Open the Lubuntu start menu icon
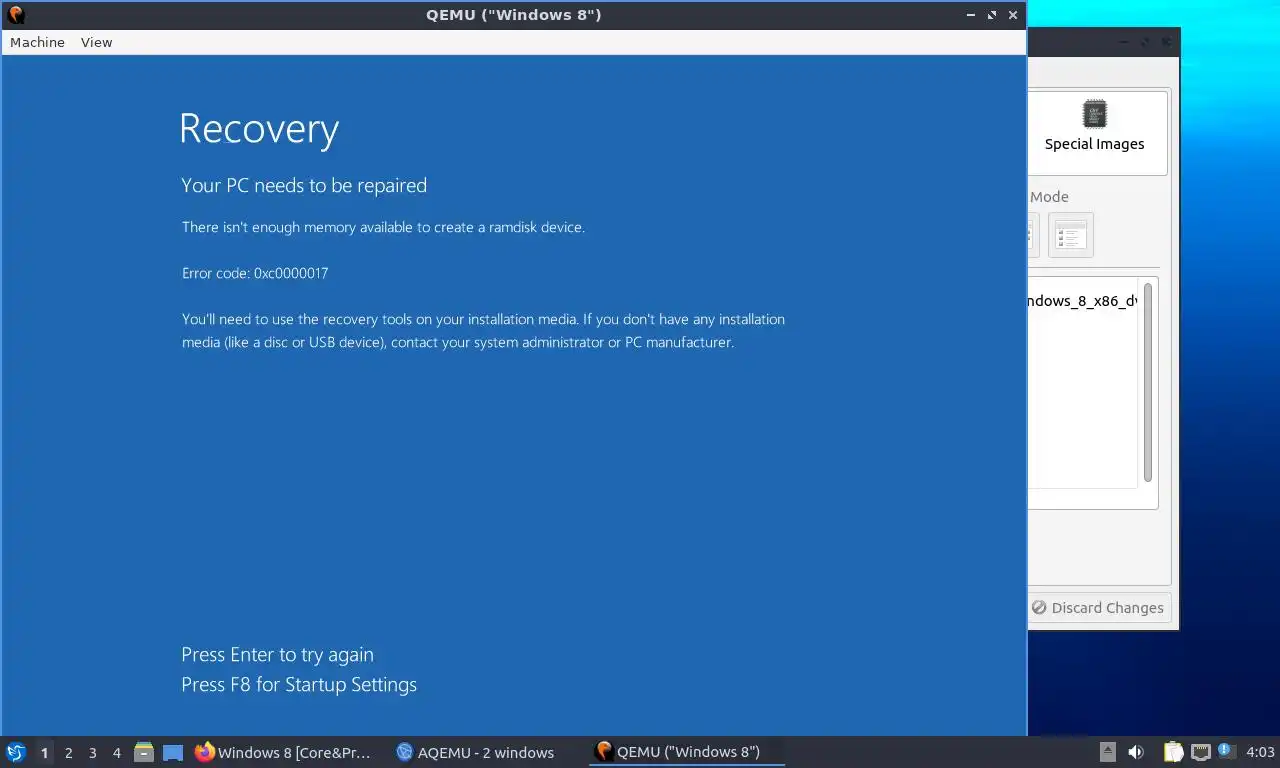 click(x=15, y=752)
